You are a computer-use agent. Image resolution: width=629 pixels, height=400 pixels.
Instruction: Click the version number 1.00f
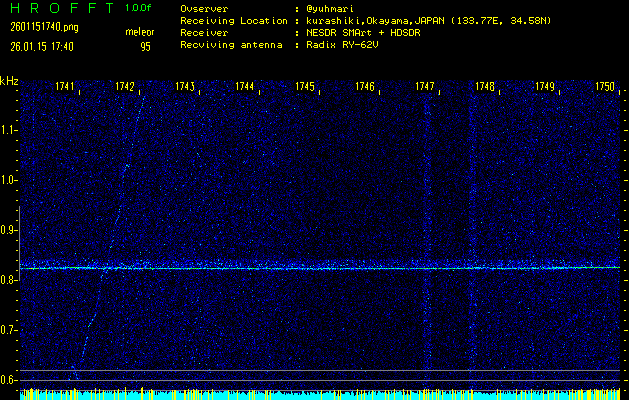[x=139, y=8]
